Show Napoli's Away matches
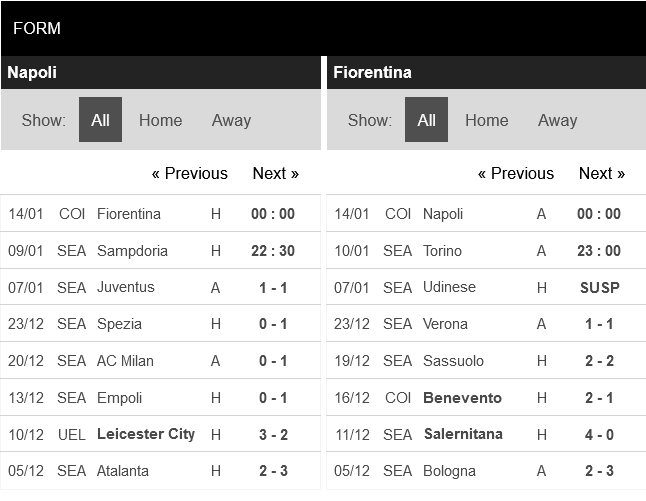The height and width of the screenshot is (501, 646). click(x=231, y=120)
